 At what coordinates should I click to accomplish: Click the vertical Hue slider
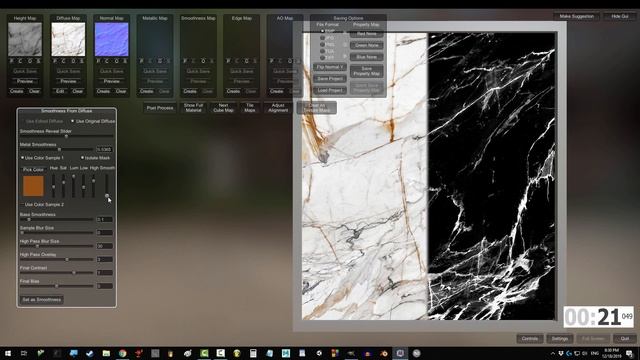click(53, 186)
